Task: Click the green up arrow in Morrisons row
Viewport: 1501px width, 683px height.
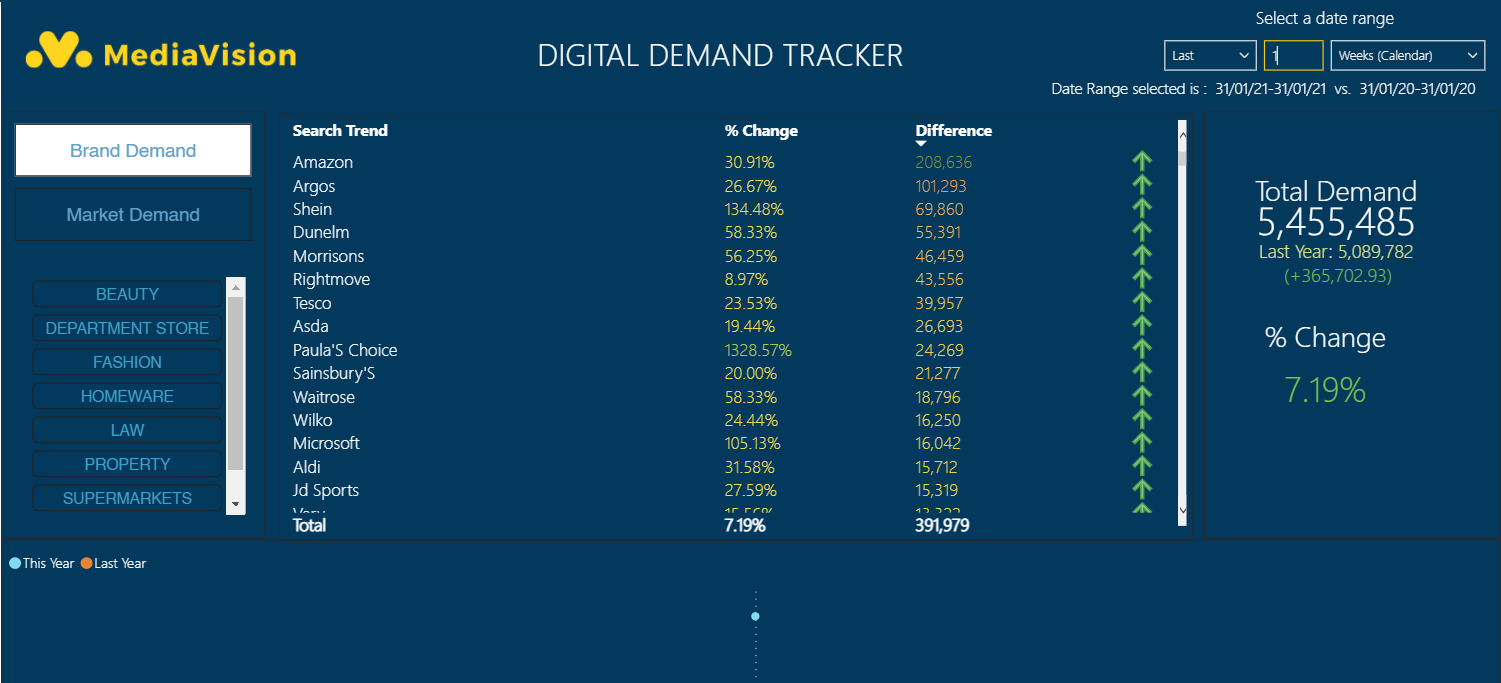Action: tap(1141, 256)
